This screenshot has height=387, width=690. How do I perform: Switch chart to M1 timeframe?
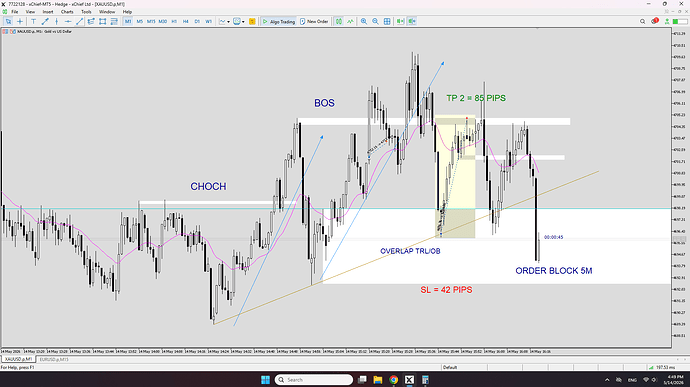pos(128,21)
